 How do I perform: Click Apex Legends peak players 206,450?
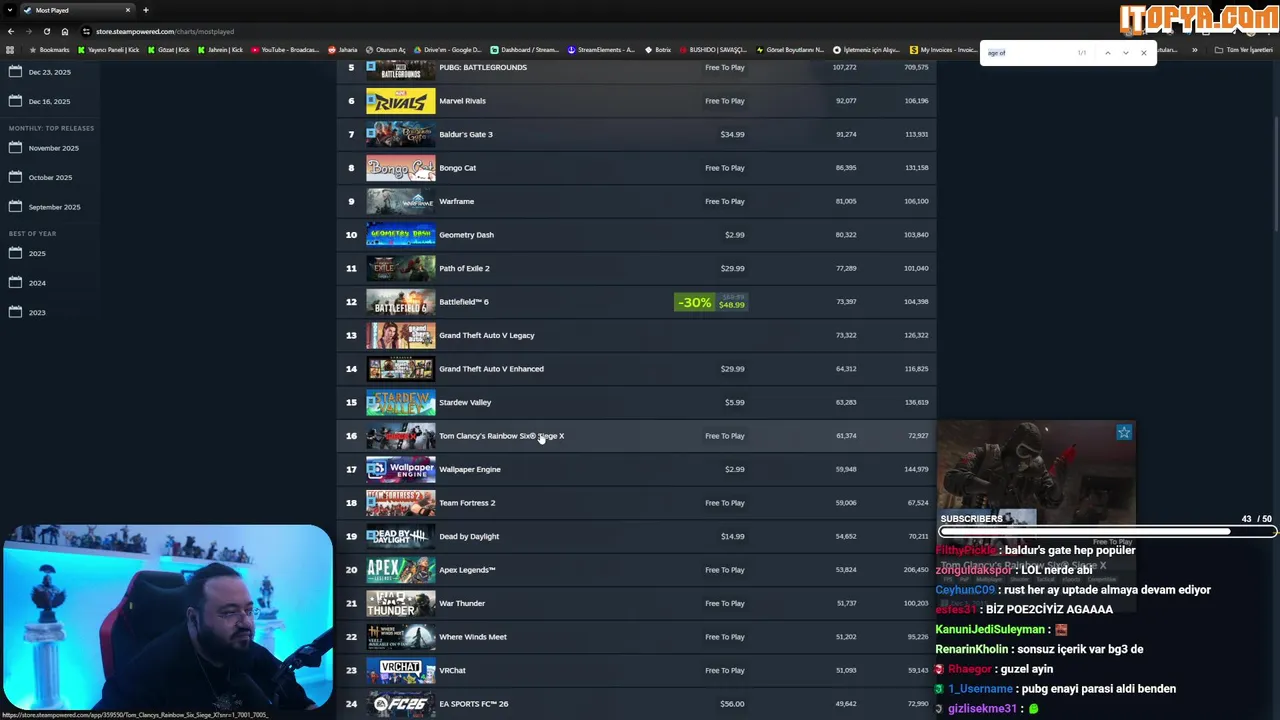coord(916,570)
